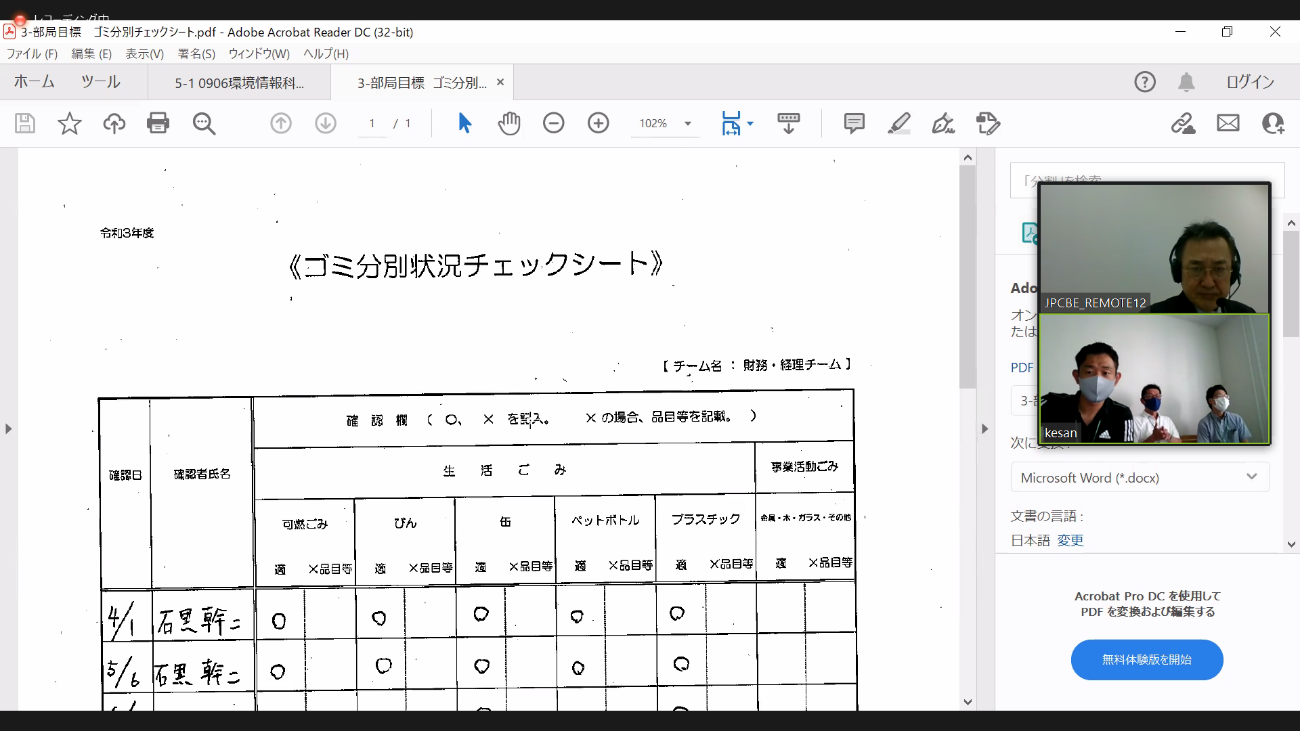Click the Save file icon
This screenshot has width=1300, height=731.
25,123
